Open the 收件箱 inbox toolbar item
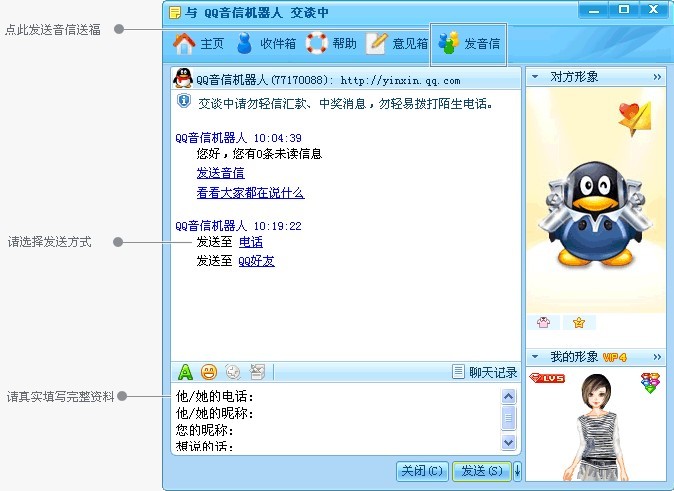 (266, 43)
